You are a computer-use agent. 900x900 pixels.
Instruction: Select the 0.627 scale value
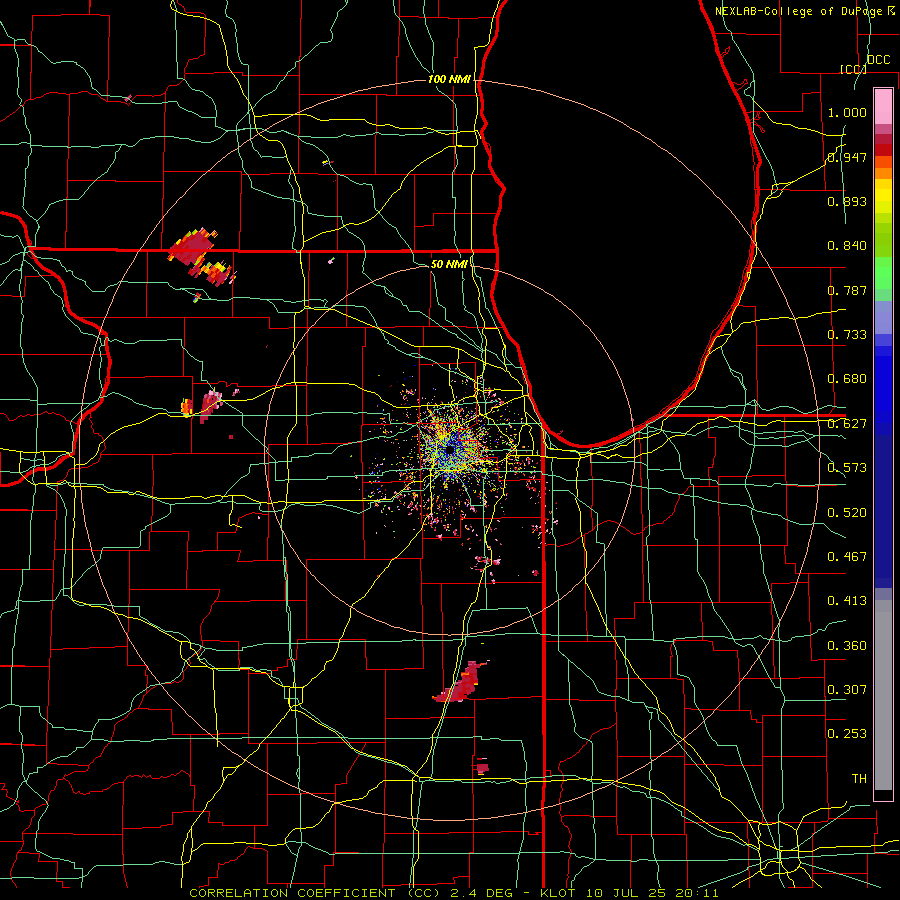tap(847, 424)
